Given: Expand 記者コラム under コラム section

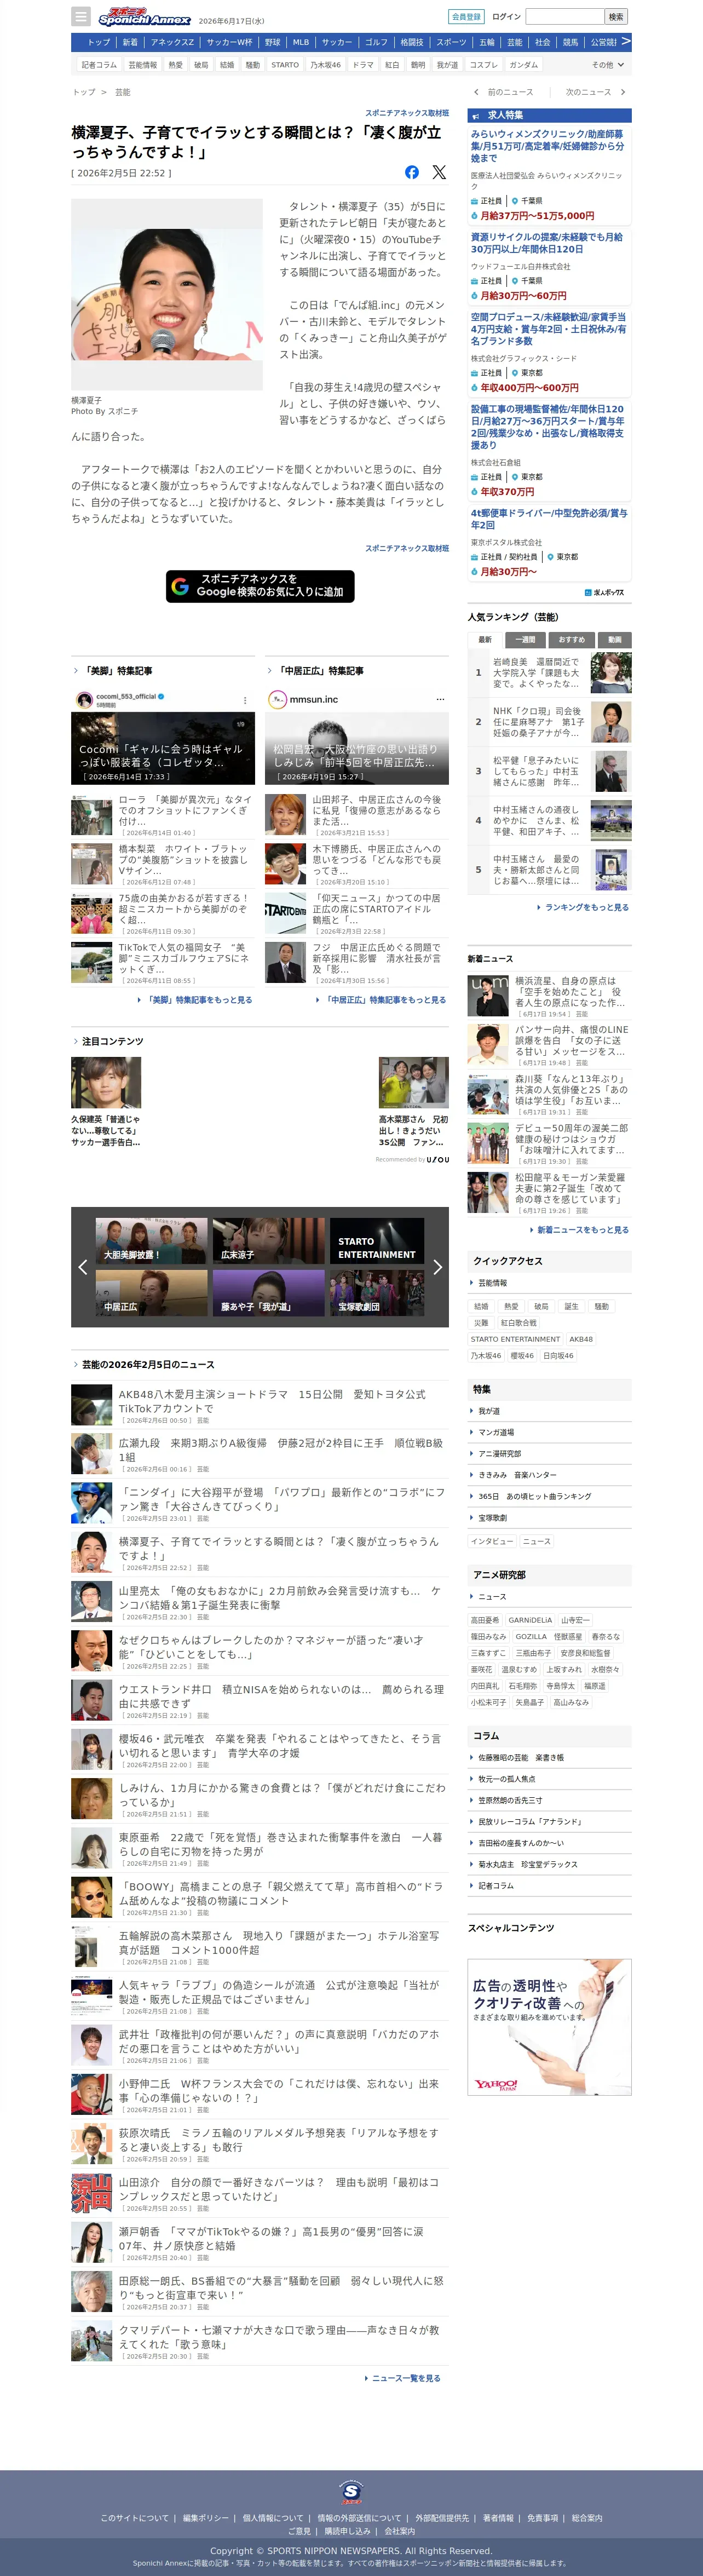Looking at the screenshot, I should (x=549, y=1886).
